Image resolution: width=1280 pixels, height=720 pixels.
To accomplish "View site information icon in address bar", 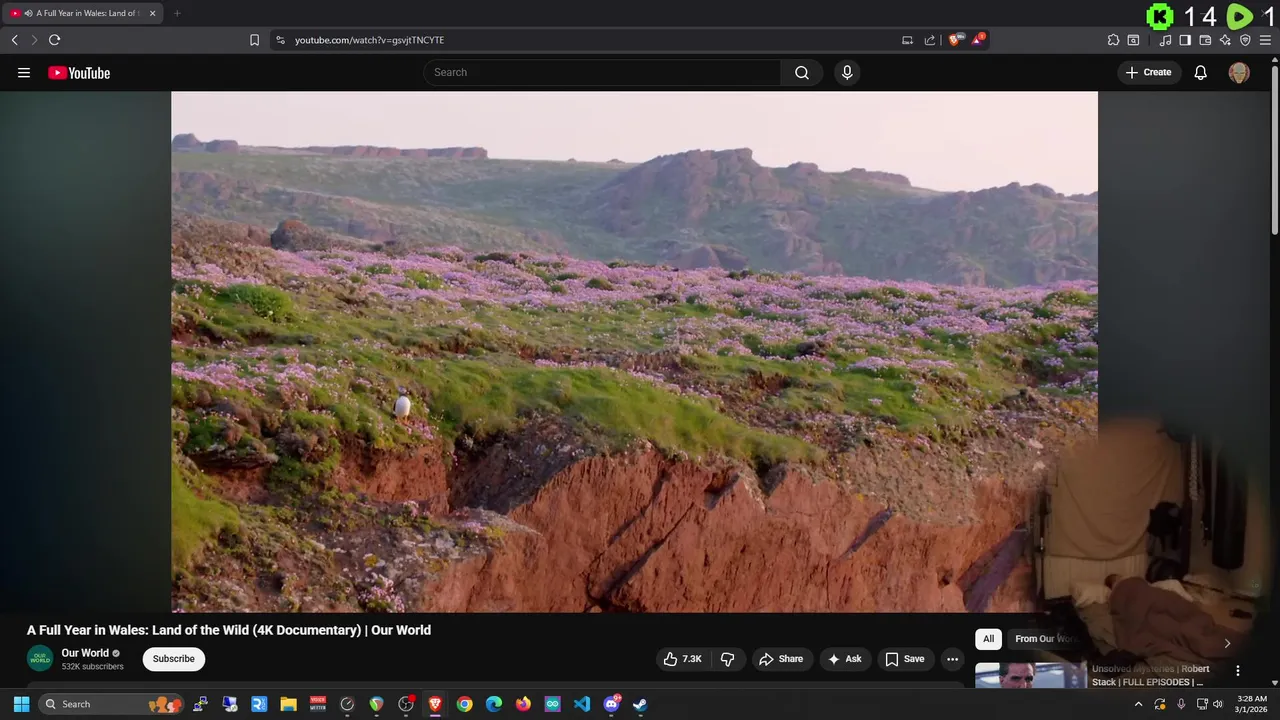I will click(x=280, y=40).
